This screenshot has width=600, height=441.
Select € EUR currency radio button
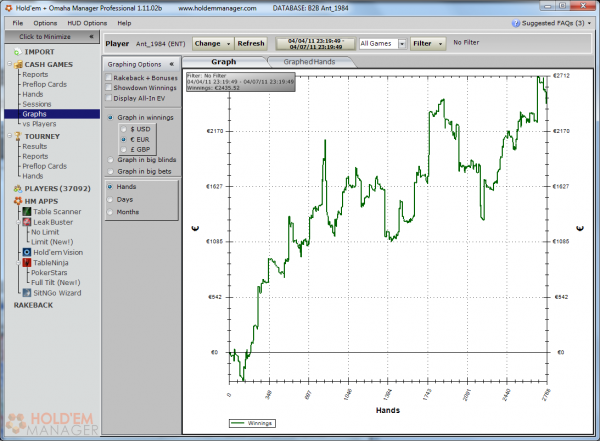pos(124,139)
